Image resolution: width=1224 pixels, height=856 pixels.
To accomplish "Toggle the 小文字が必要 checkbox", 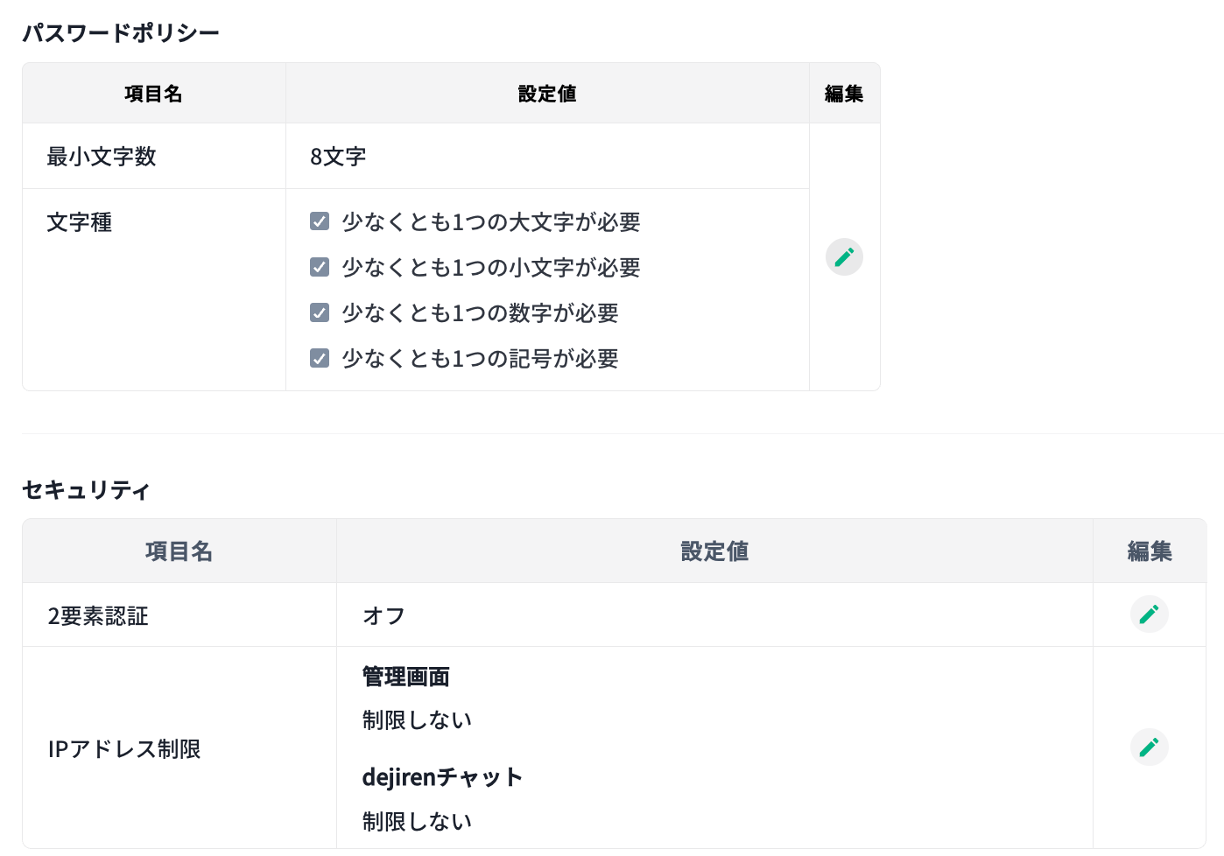I will coord(320,267).
